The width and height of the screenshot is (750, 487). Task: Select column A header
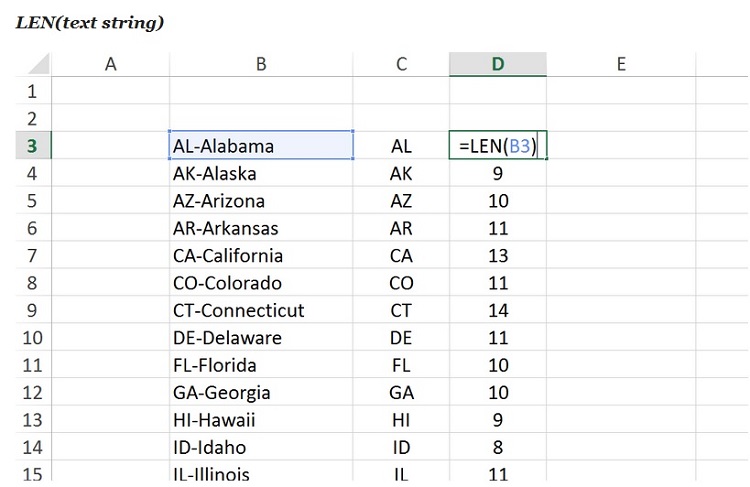[110, 65]
